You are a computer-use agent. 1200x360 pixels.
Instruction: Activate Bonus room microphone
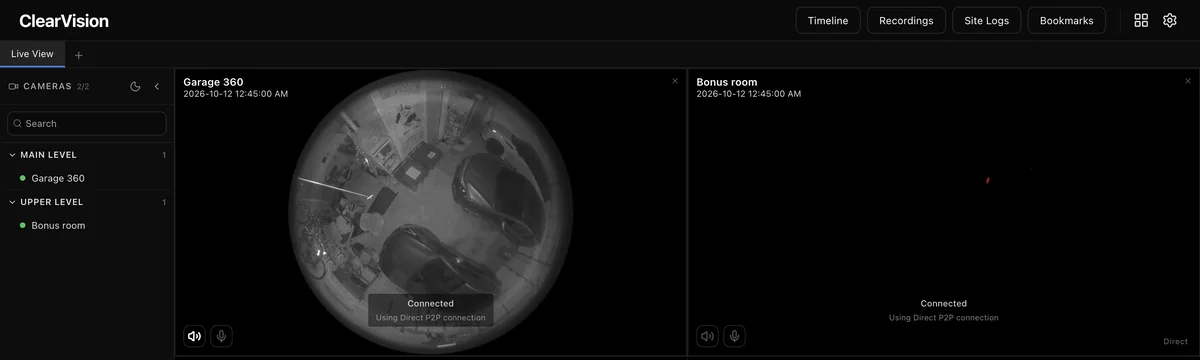[x=735, y=336]
